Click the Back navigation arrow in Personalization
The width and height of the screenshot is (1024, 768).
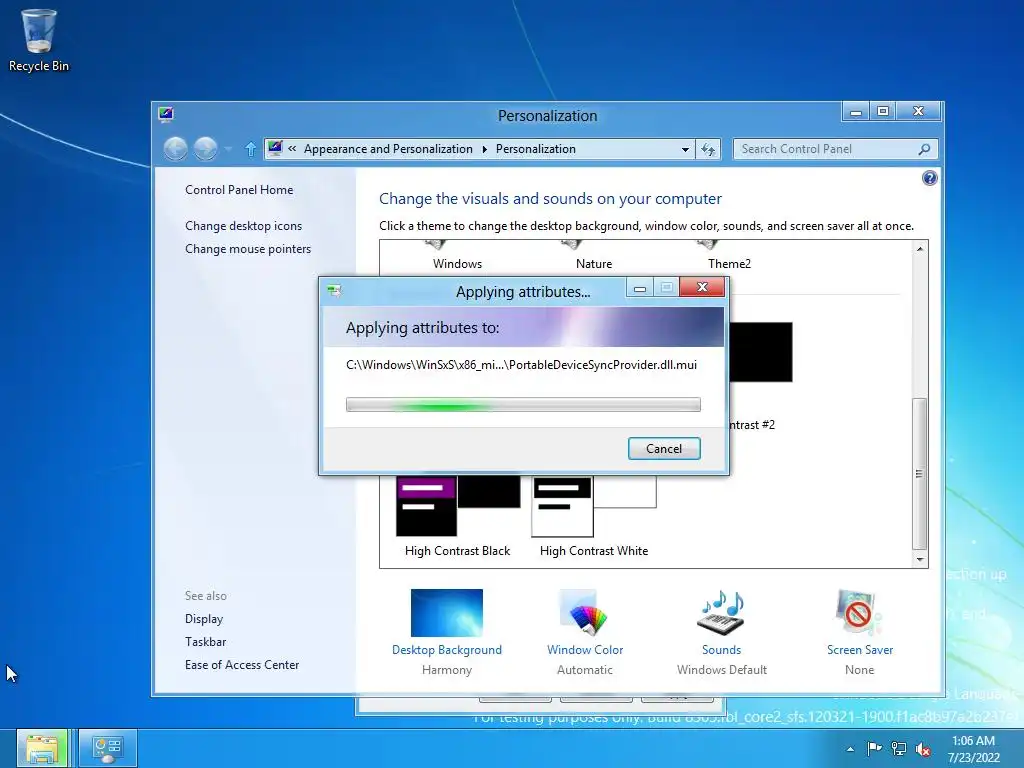point(175,149)
